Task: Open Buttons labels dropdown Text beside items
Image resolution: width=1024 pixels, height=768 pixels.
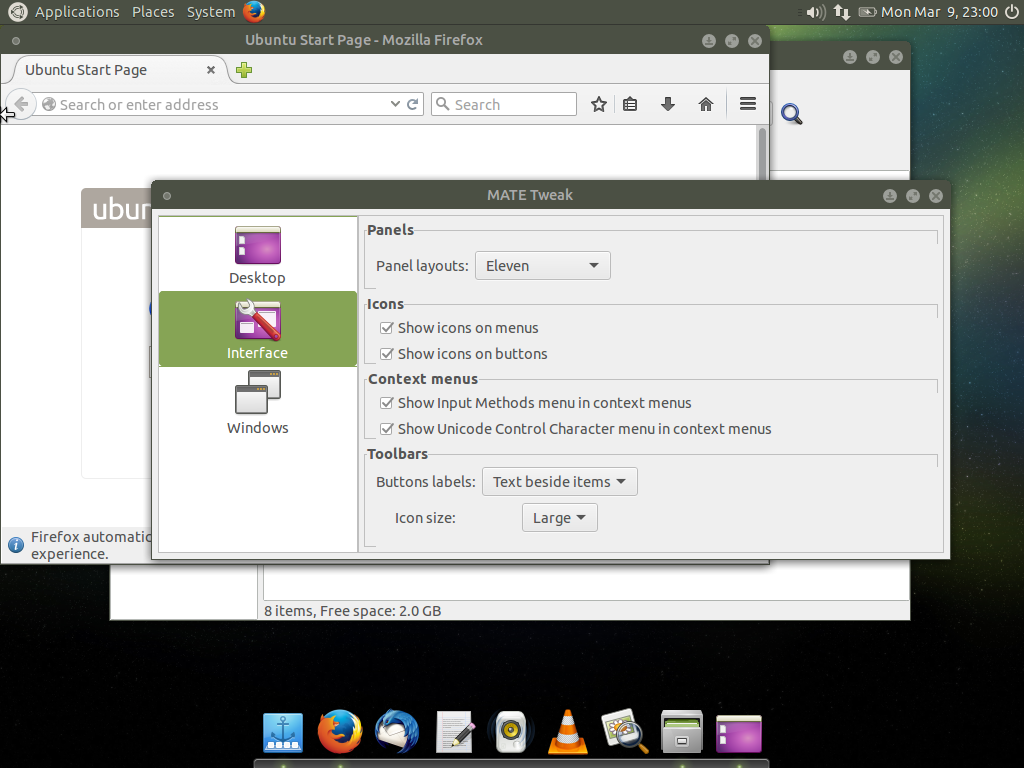Action: [560, 482]
